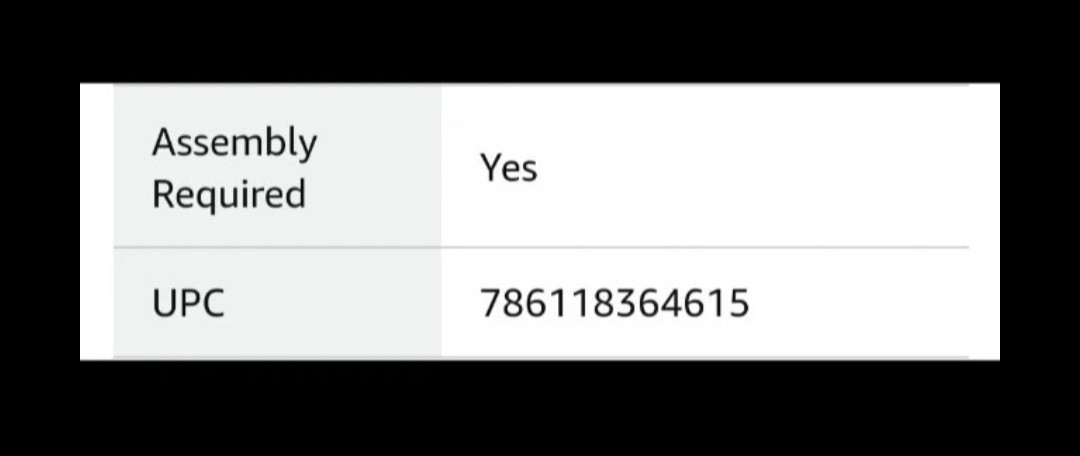
Task: Click the last digit 5 of the UPC
Action: coord(738,303)
